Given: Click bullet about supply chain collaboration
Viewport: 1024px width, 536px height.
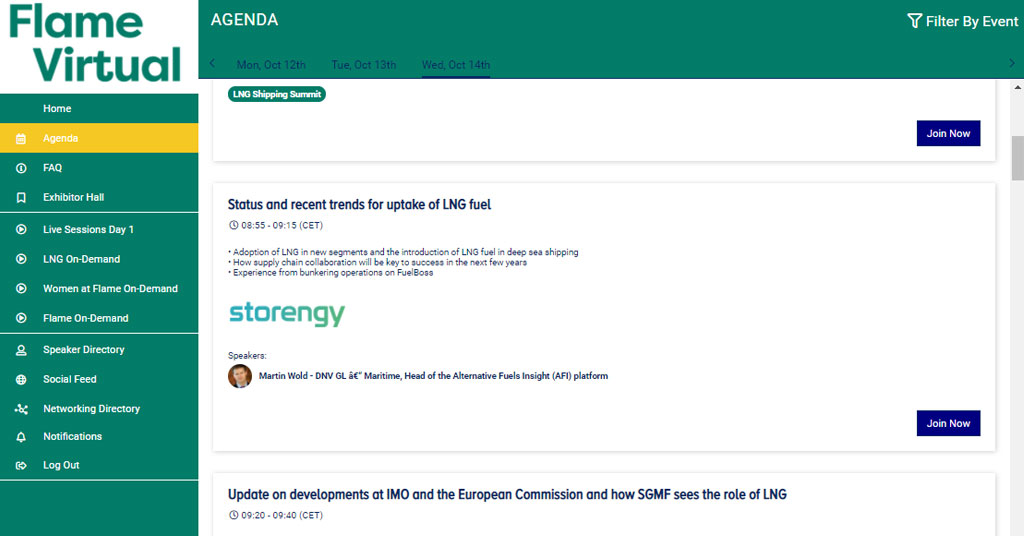Looking at the screenshot, I should (x=377, y=262).
